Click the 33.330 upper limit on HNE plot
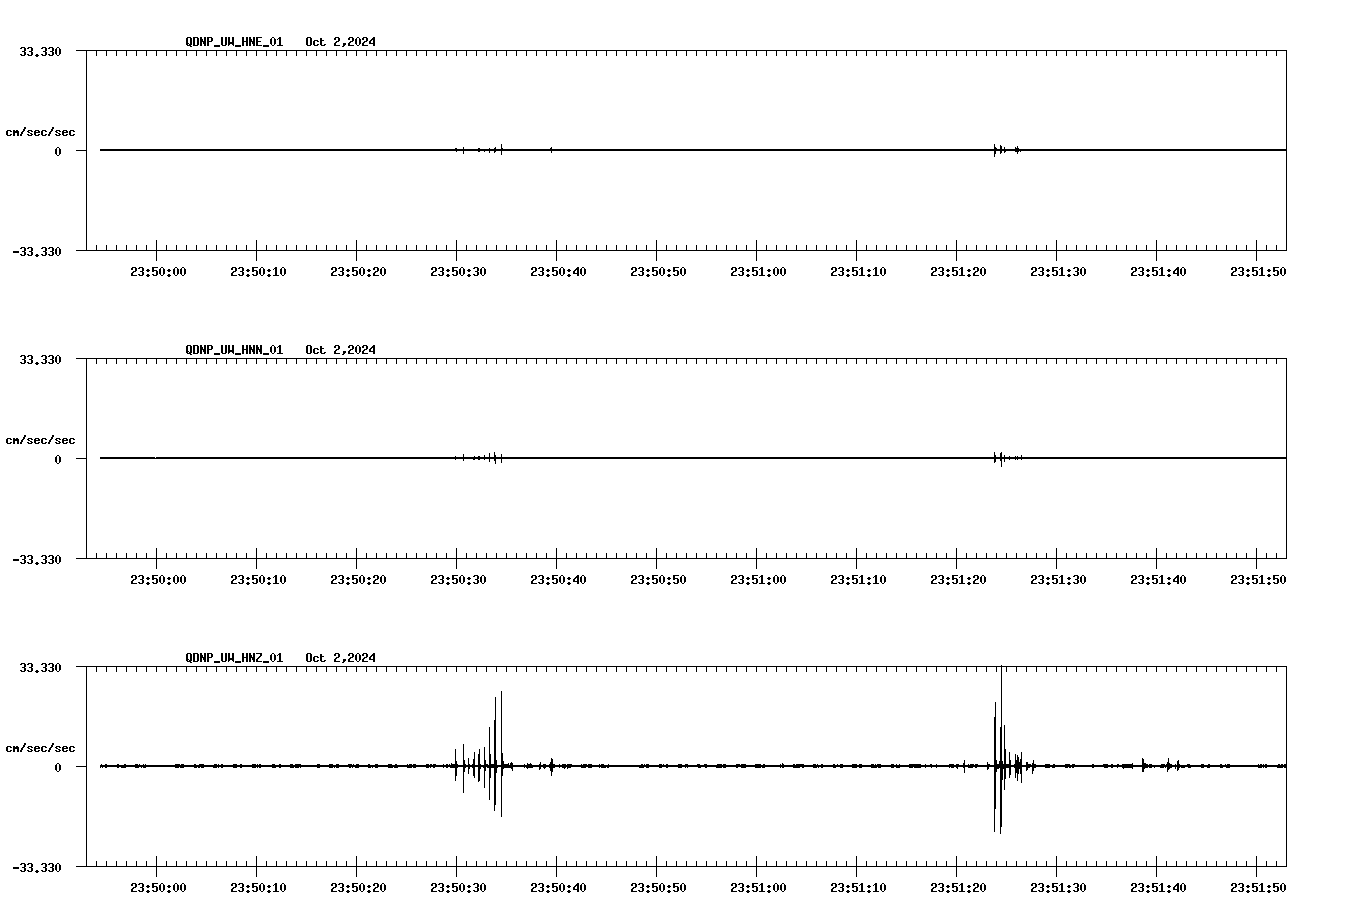The height and width of the screenshot is (924, 1358). pos(40,51)
